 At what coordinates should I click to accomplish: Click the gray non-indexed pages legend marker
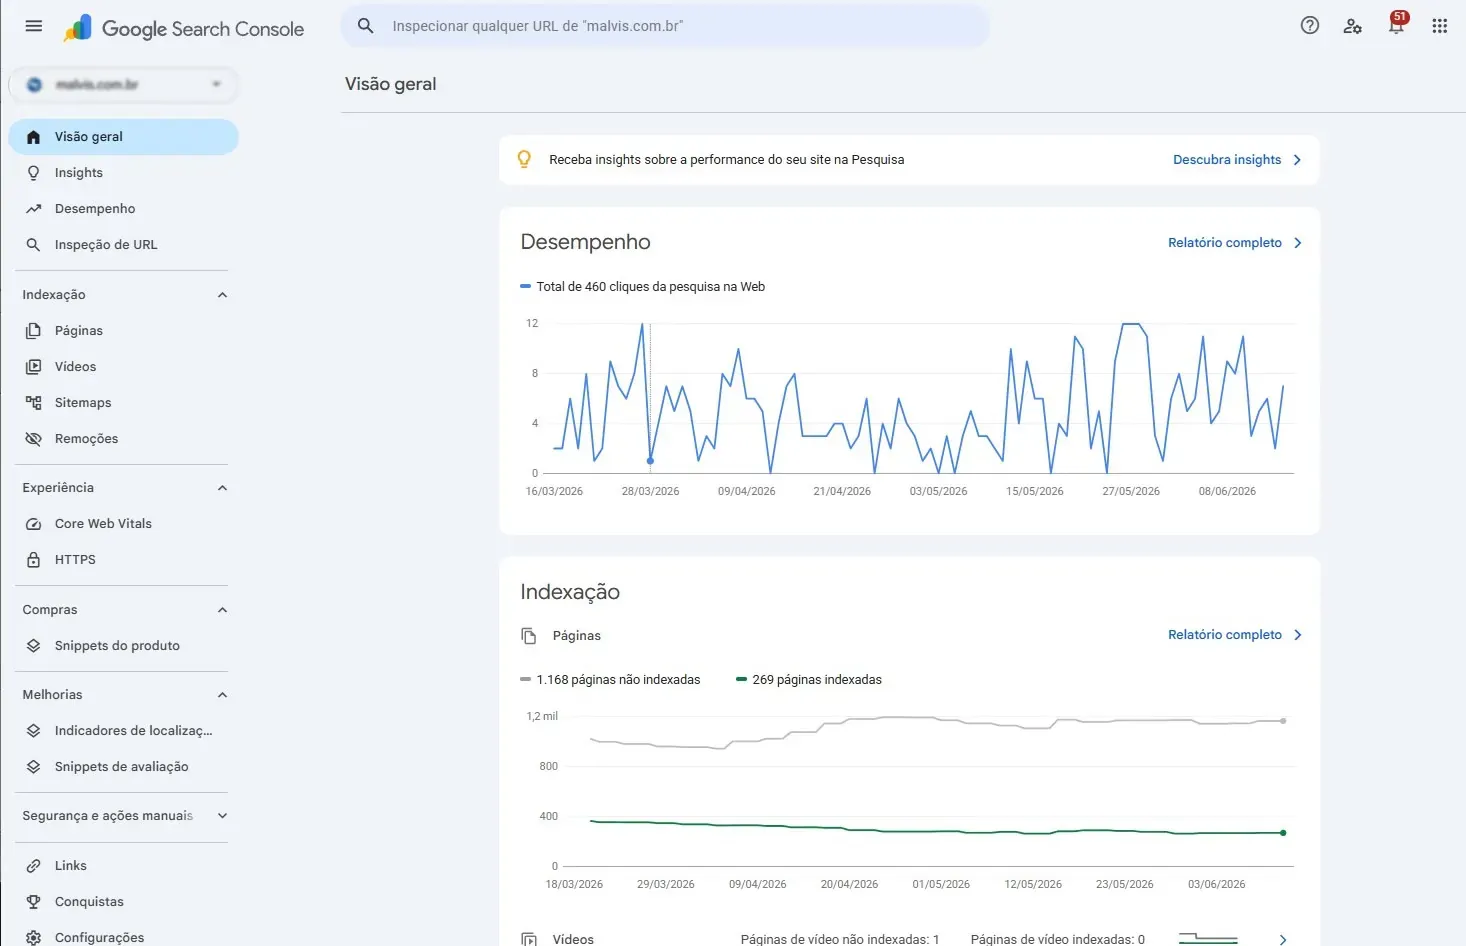[526, 680]
